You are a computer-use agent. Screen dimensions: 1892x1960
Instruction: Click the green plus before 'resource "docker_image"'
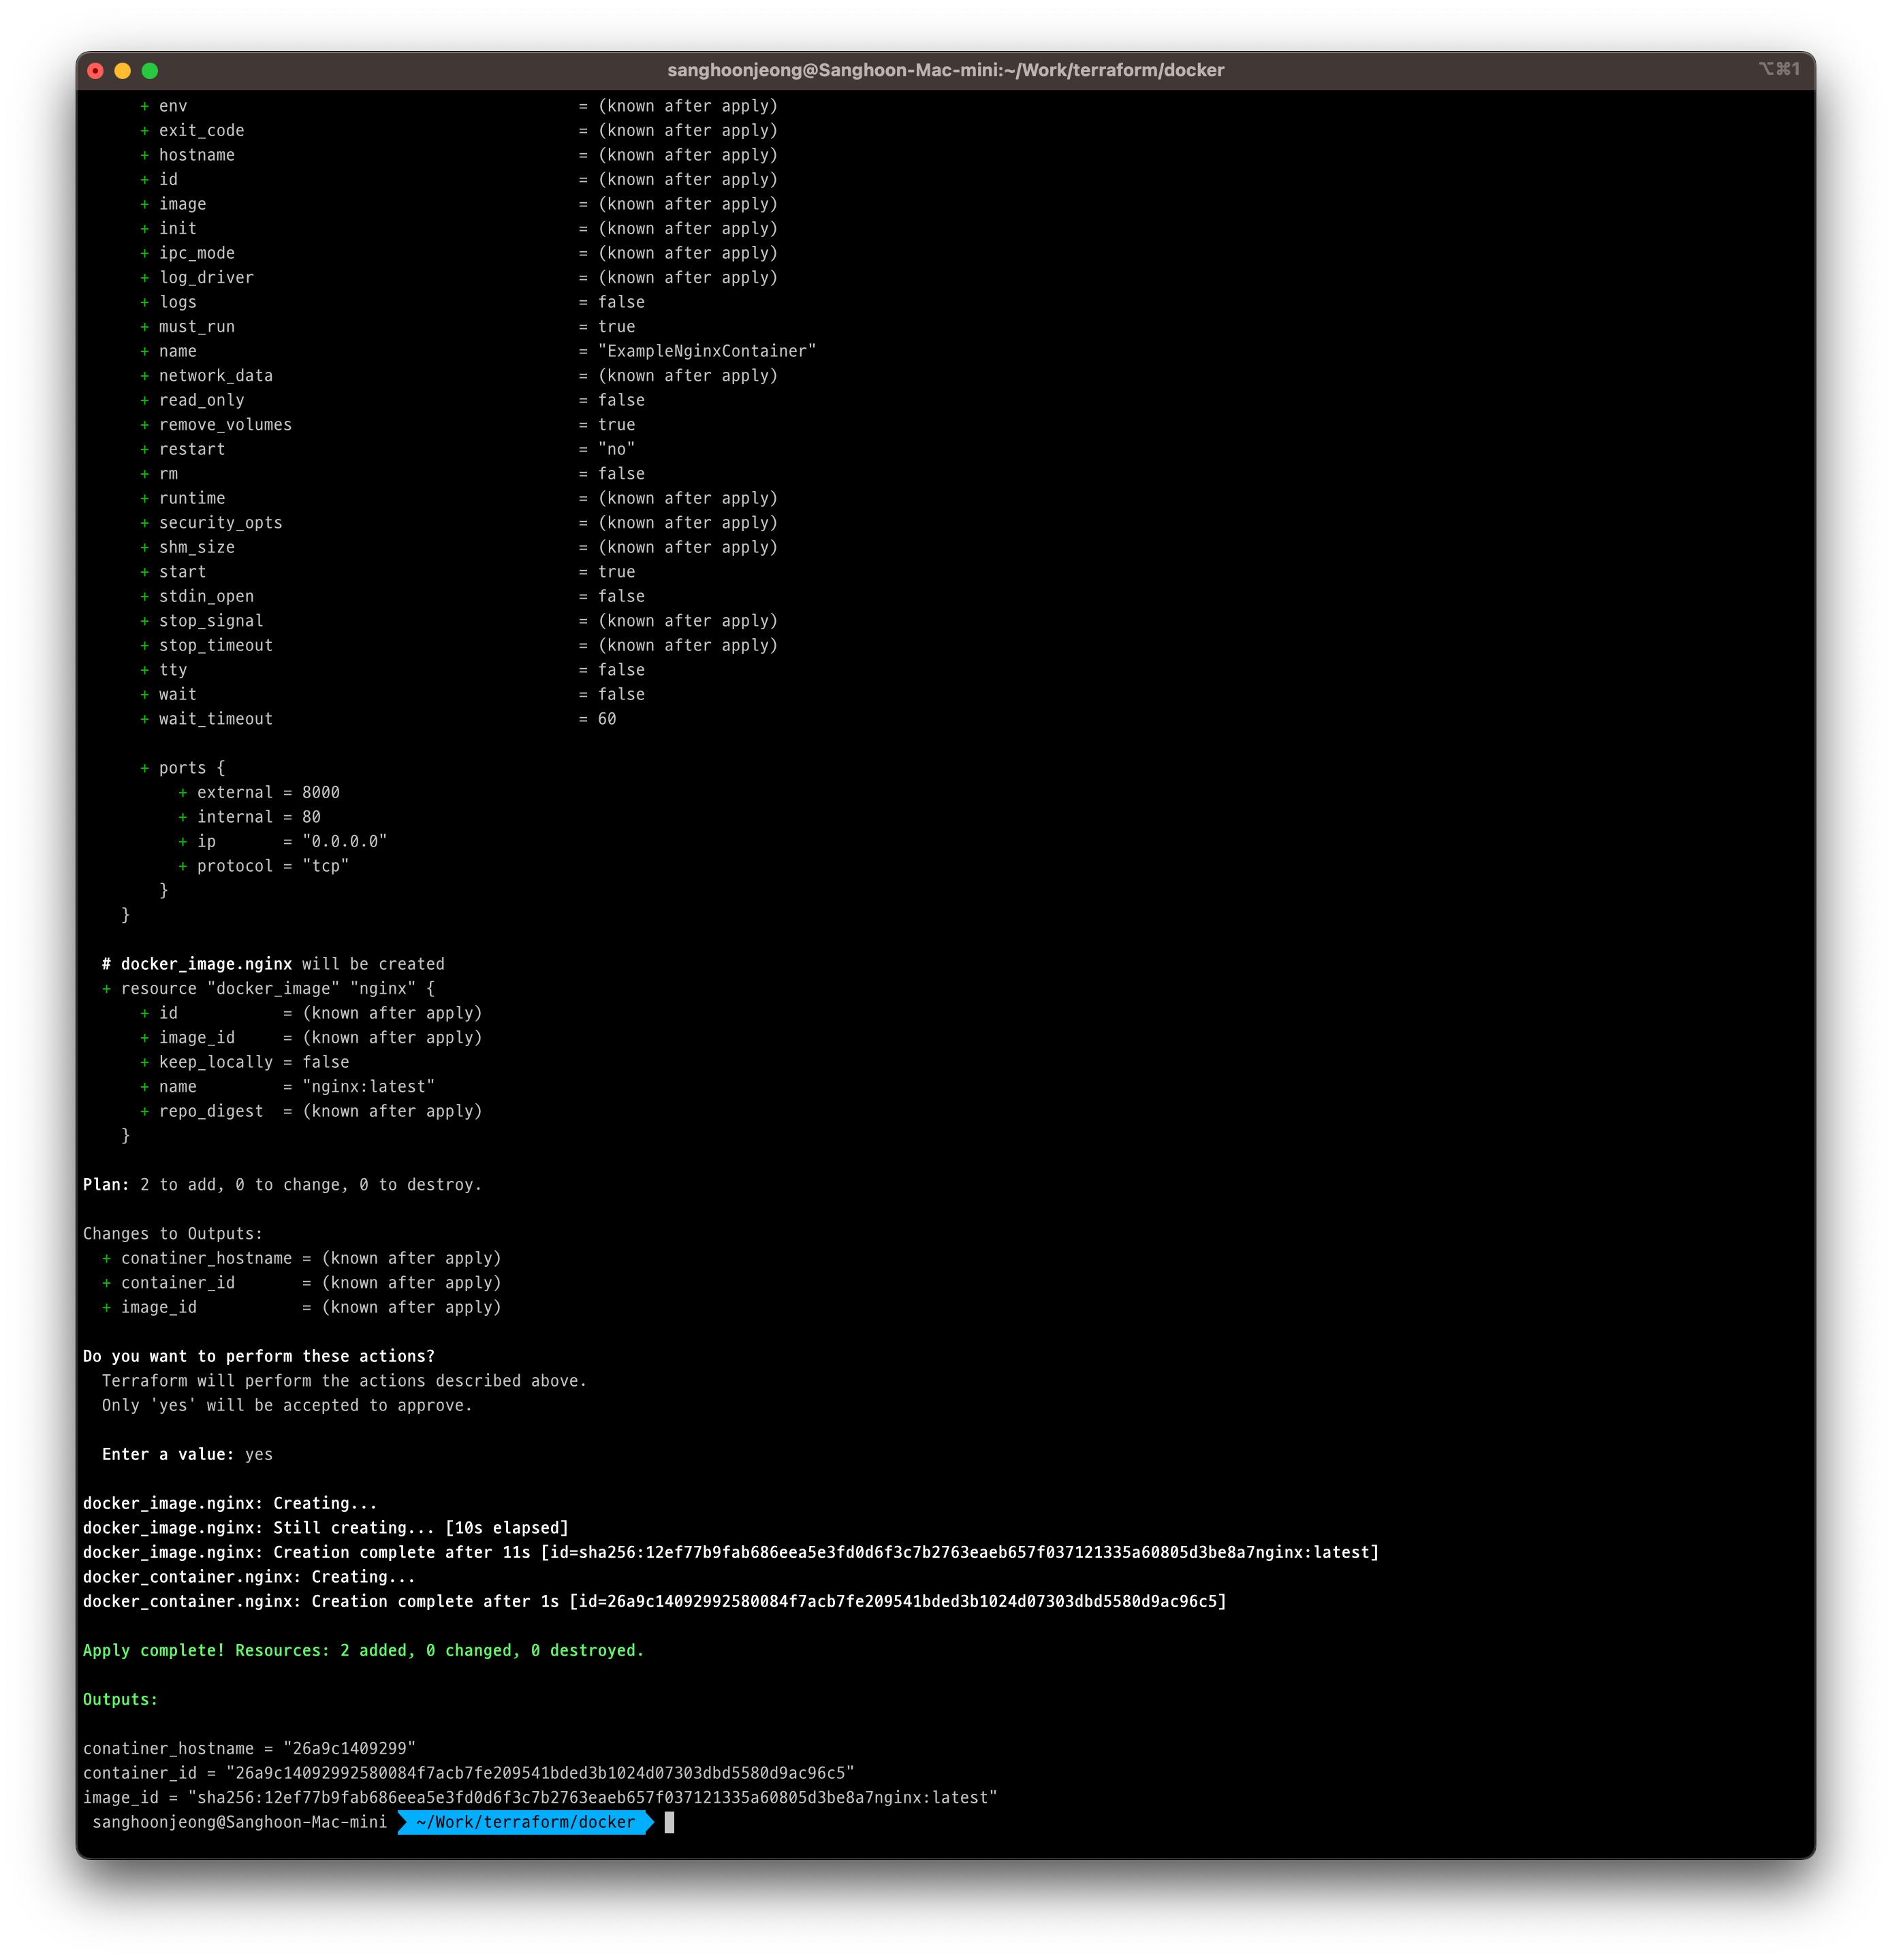(x=106, y=989)
